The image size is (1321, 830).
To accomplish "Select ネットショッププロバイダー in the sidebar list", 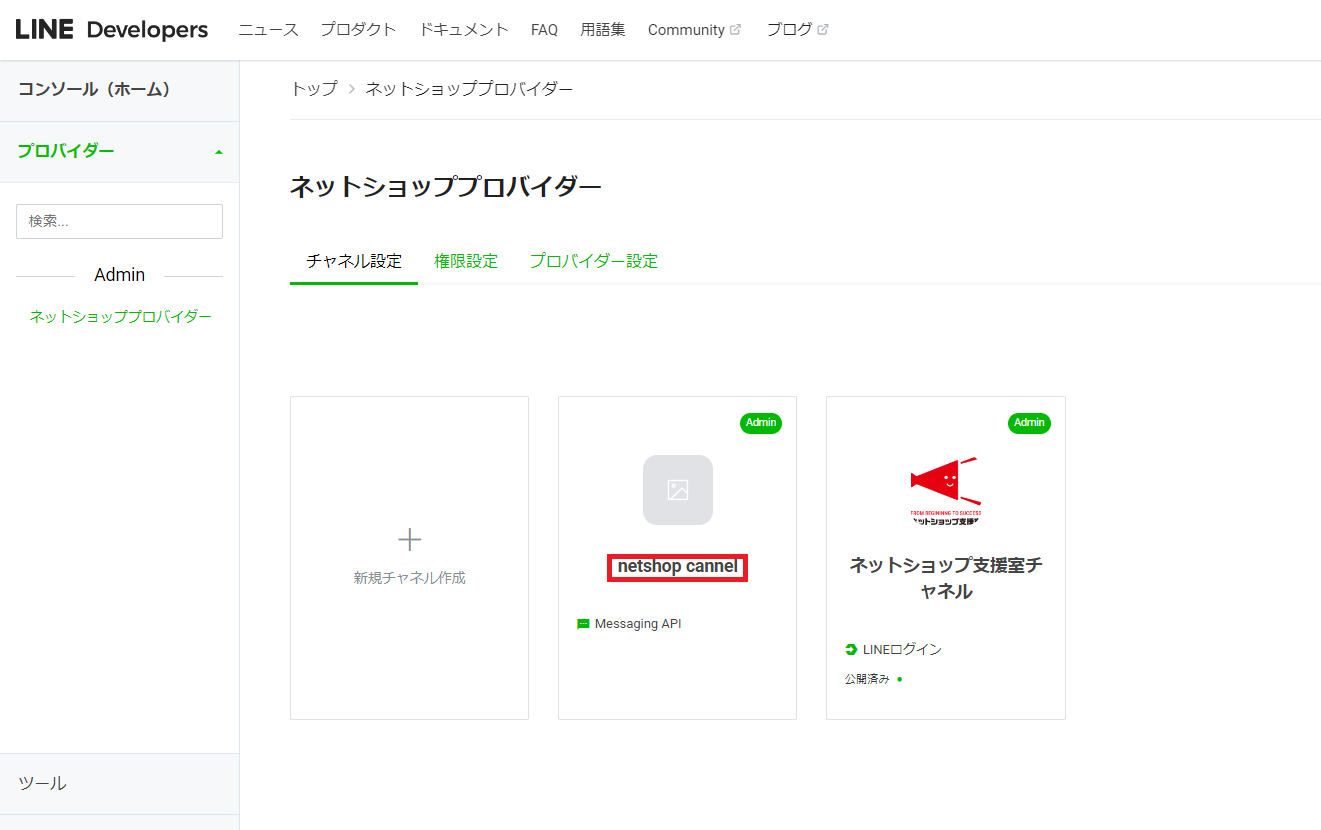I will [x=120, y=317].
